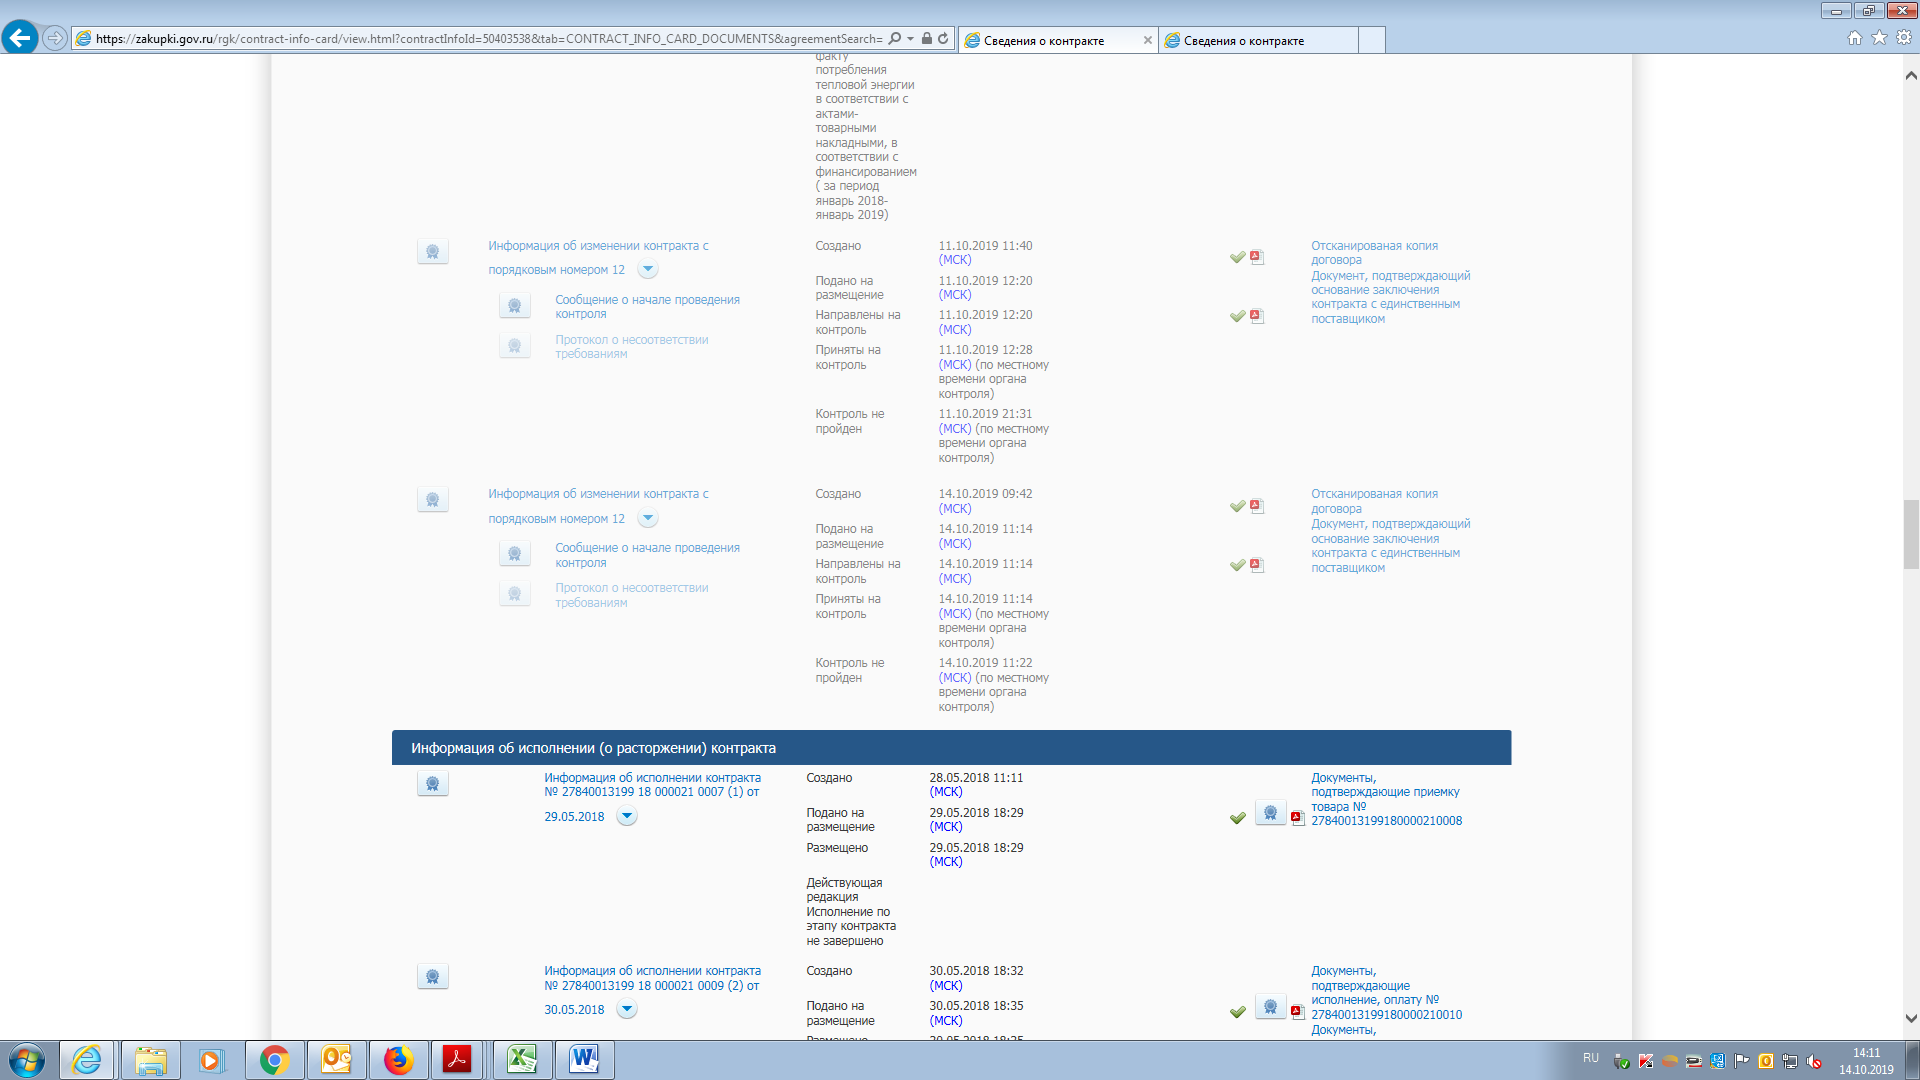Click signature certificate icon beside document 000210008
The height and width of the screenshot is (1080, 1920).
(x=1270, y=813)
